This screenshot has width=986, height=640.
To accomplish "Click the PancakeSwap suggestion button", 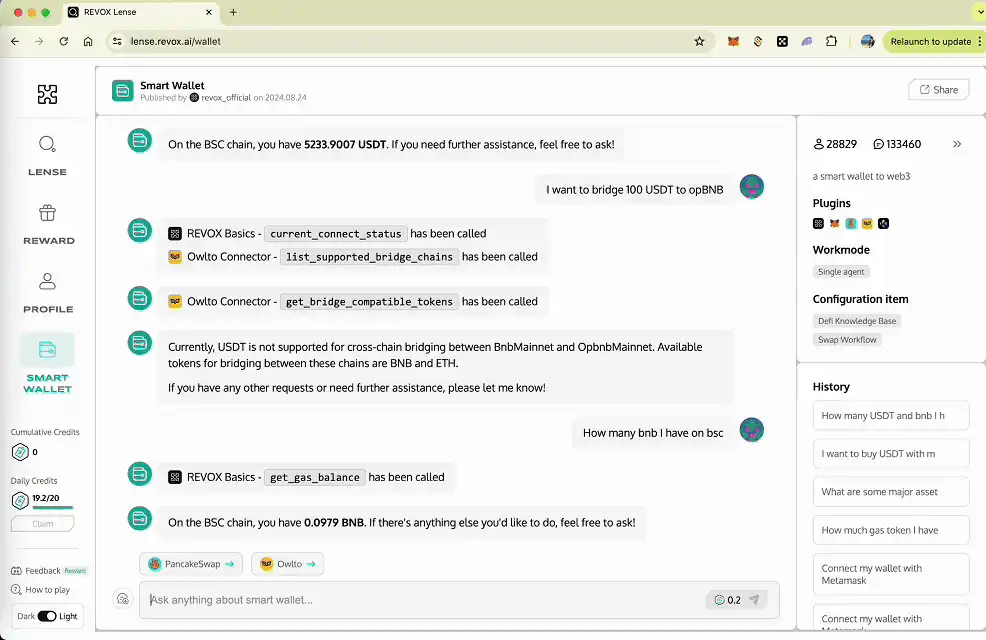I will coord(191,564).
